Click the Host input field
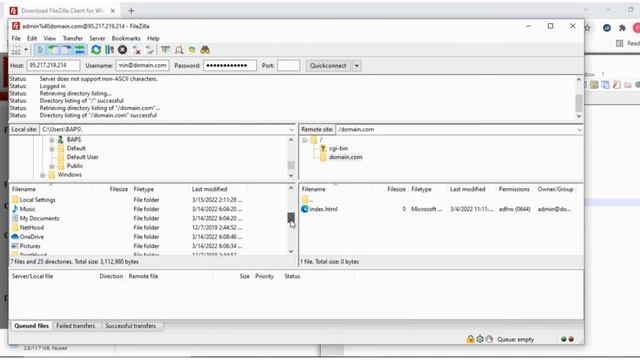 [x=53, y=65]
